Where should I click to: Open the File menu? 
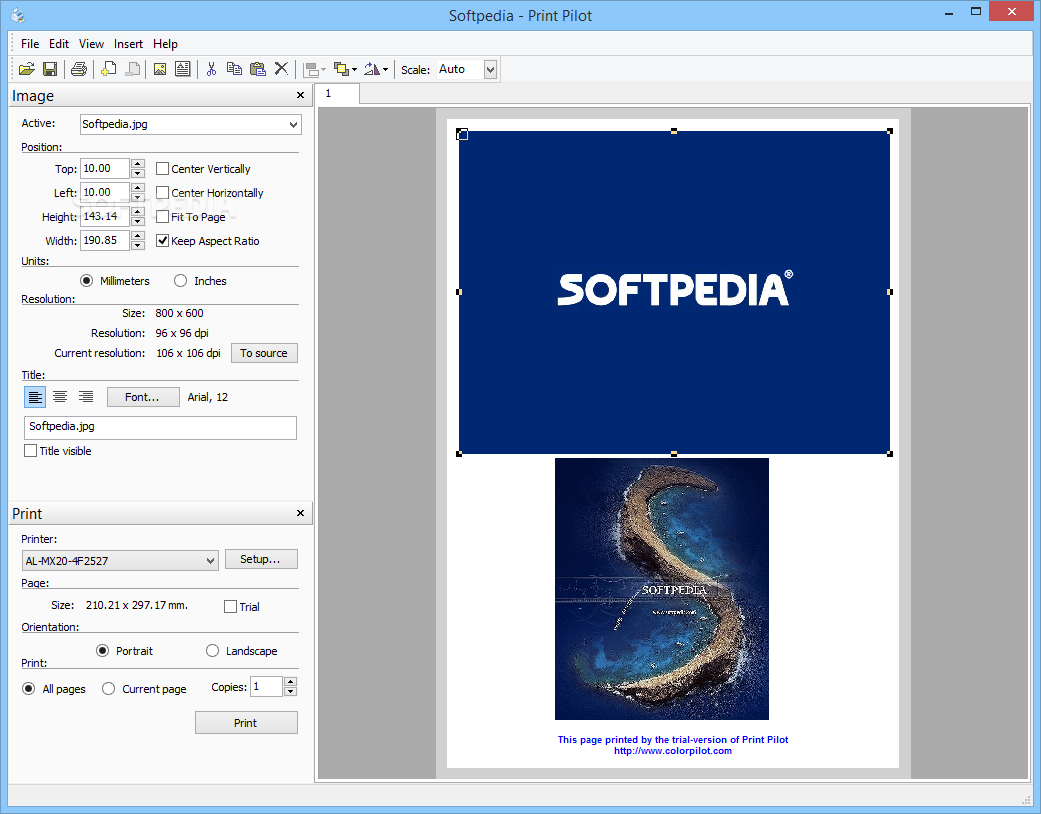[30, 44]
